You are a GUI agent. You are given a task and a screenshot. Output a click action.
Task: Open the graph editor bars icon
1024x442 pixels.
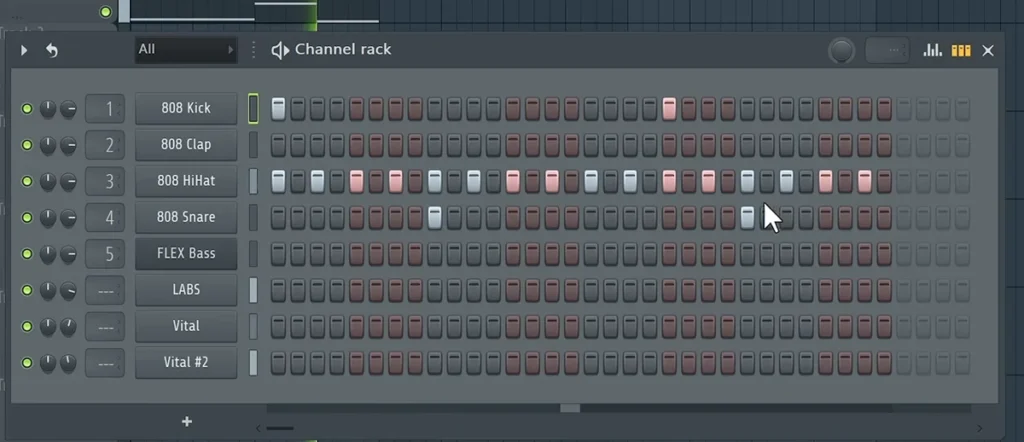932,50
